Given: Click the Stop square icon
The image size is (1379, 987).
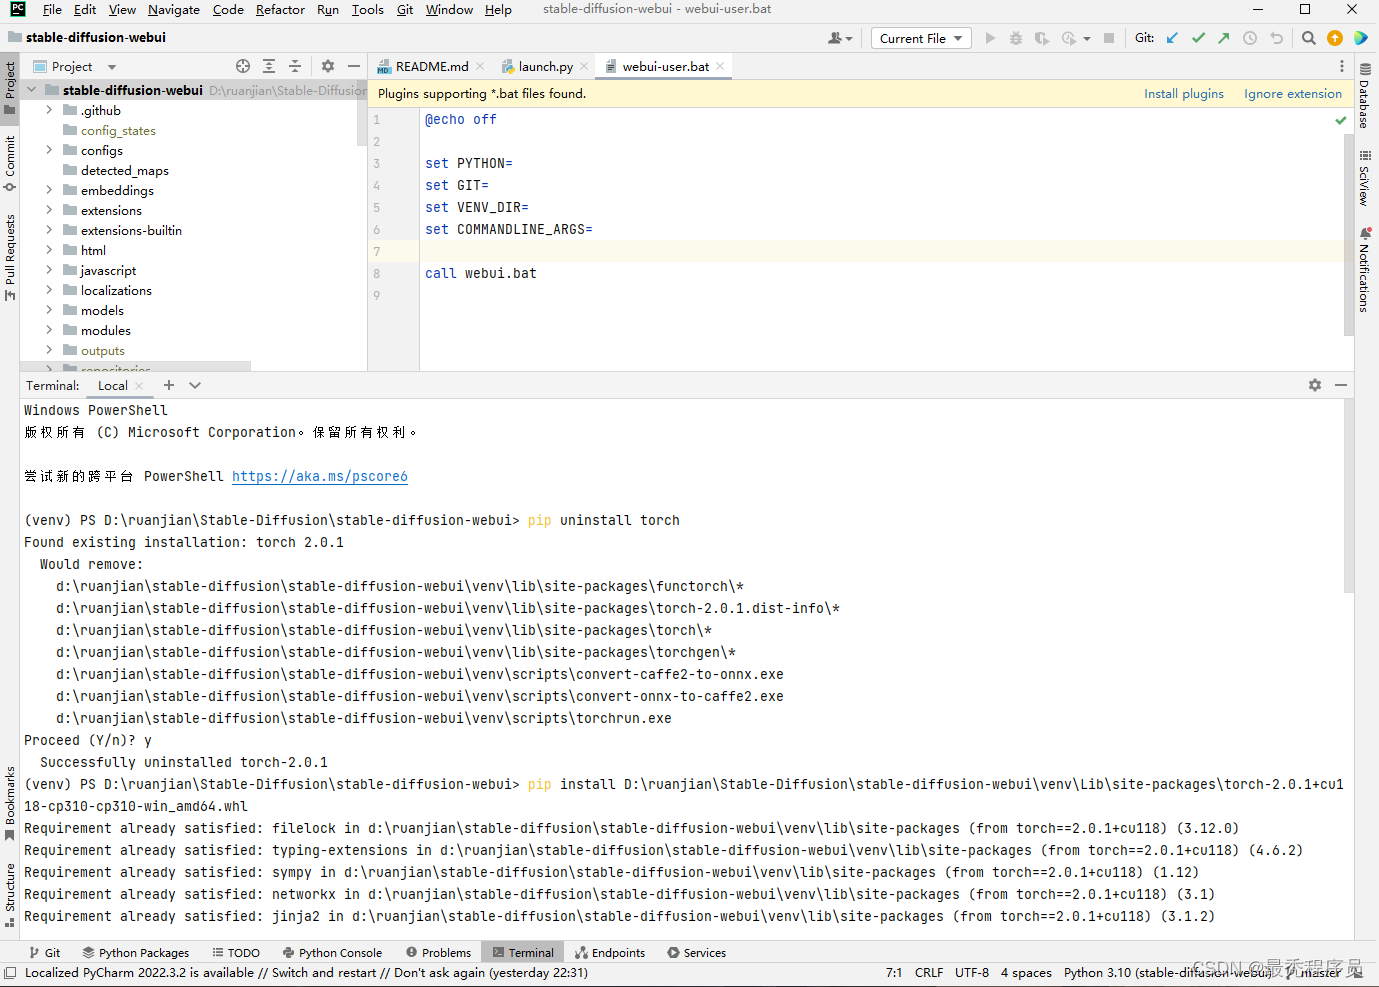Looking at the screenshot, I should point(1109,38).
